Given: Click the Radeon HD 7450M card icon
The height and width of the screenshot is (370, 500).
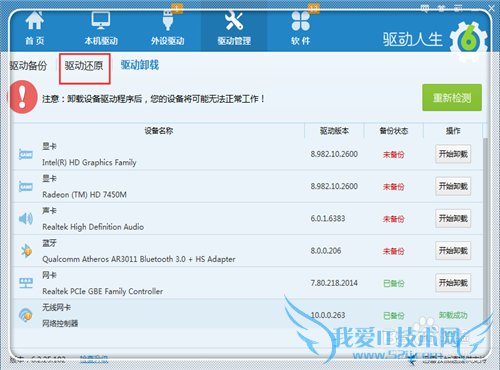Looking at the screenshot, I should 26,186.
